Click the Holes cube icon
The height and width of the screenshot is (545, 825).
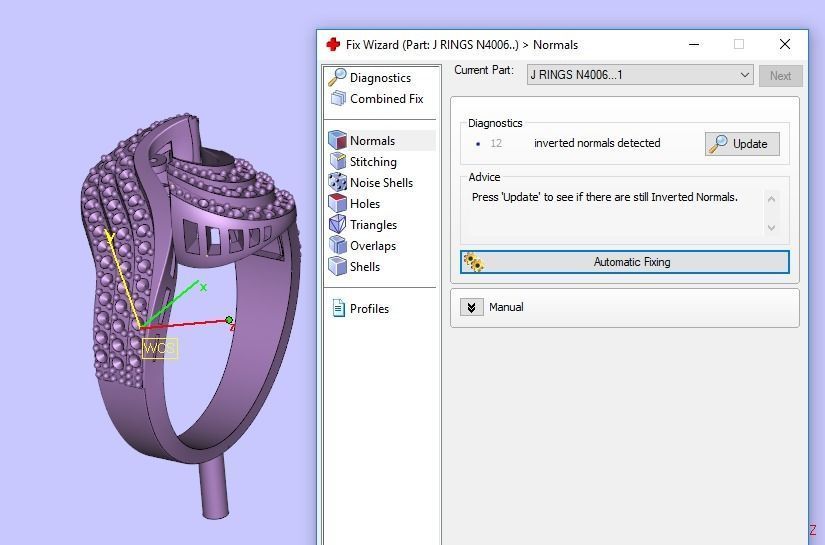pos(337,203)
